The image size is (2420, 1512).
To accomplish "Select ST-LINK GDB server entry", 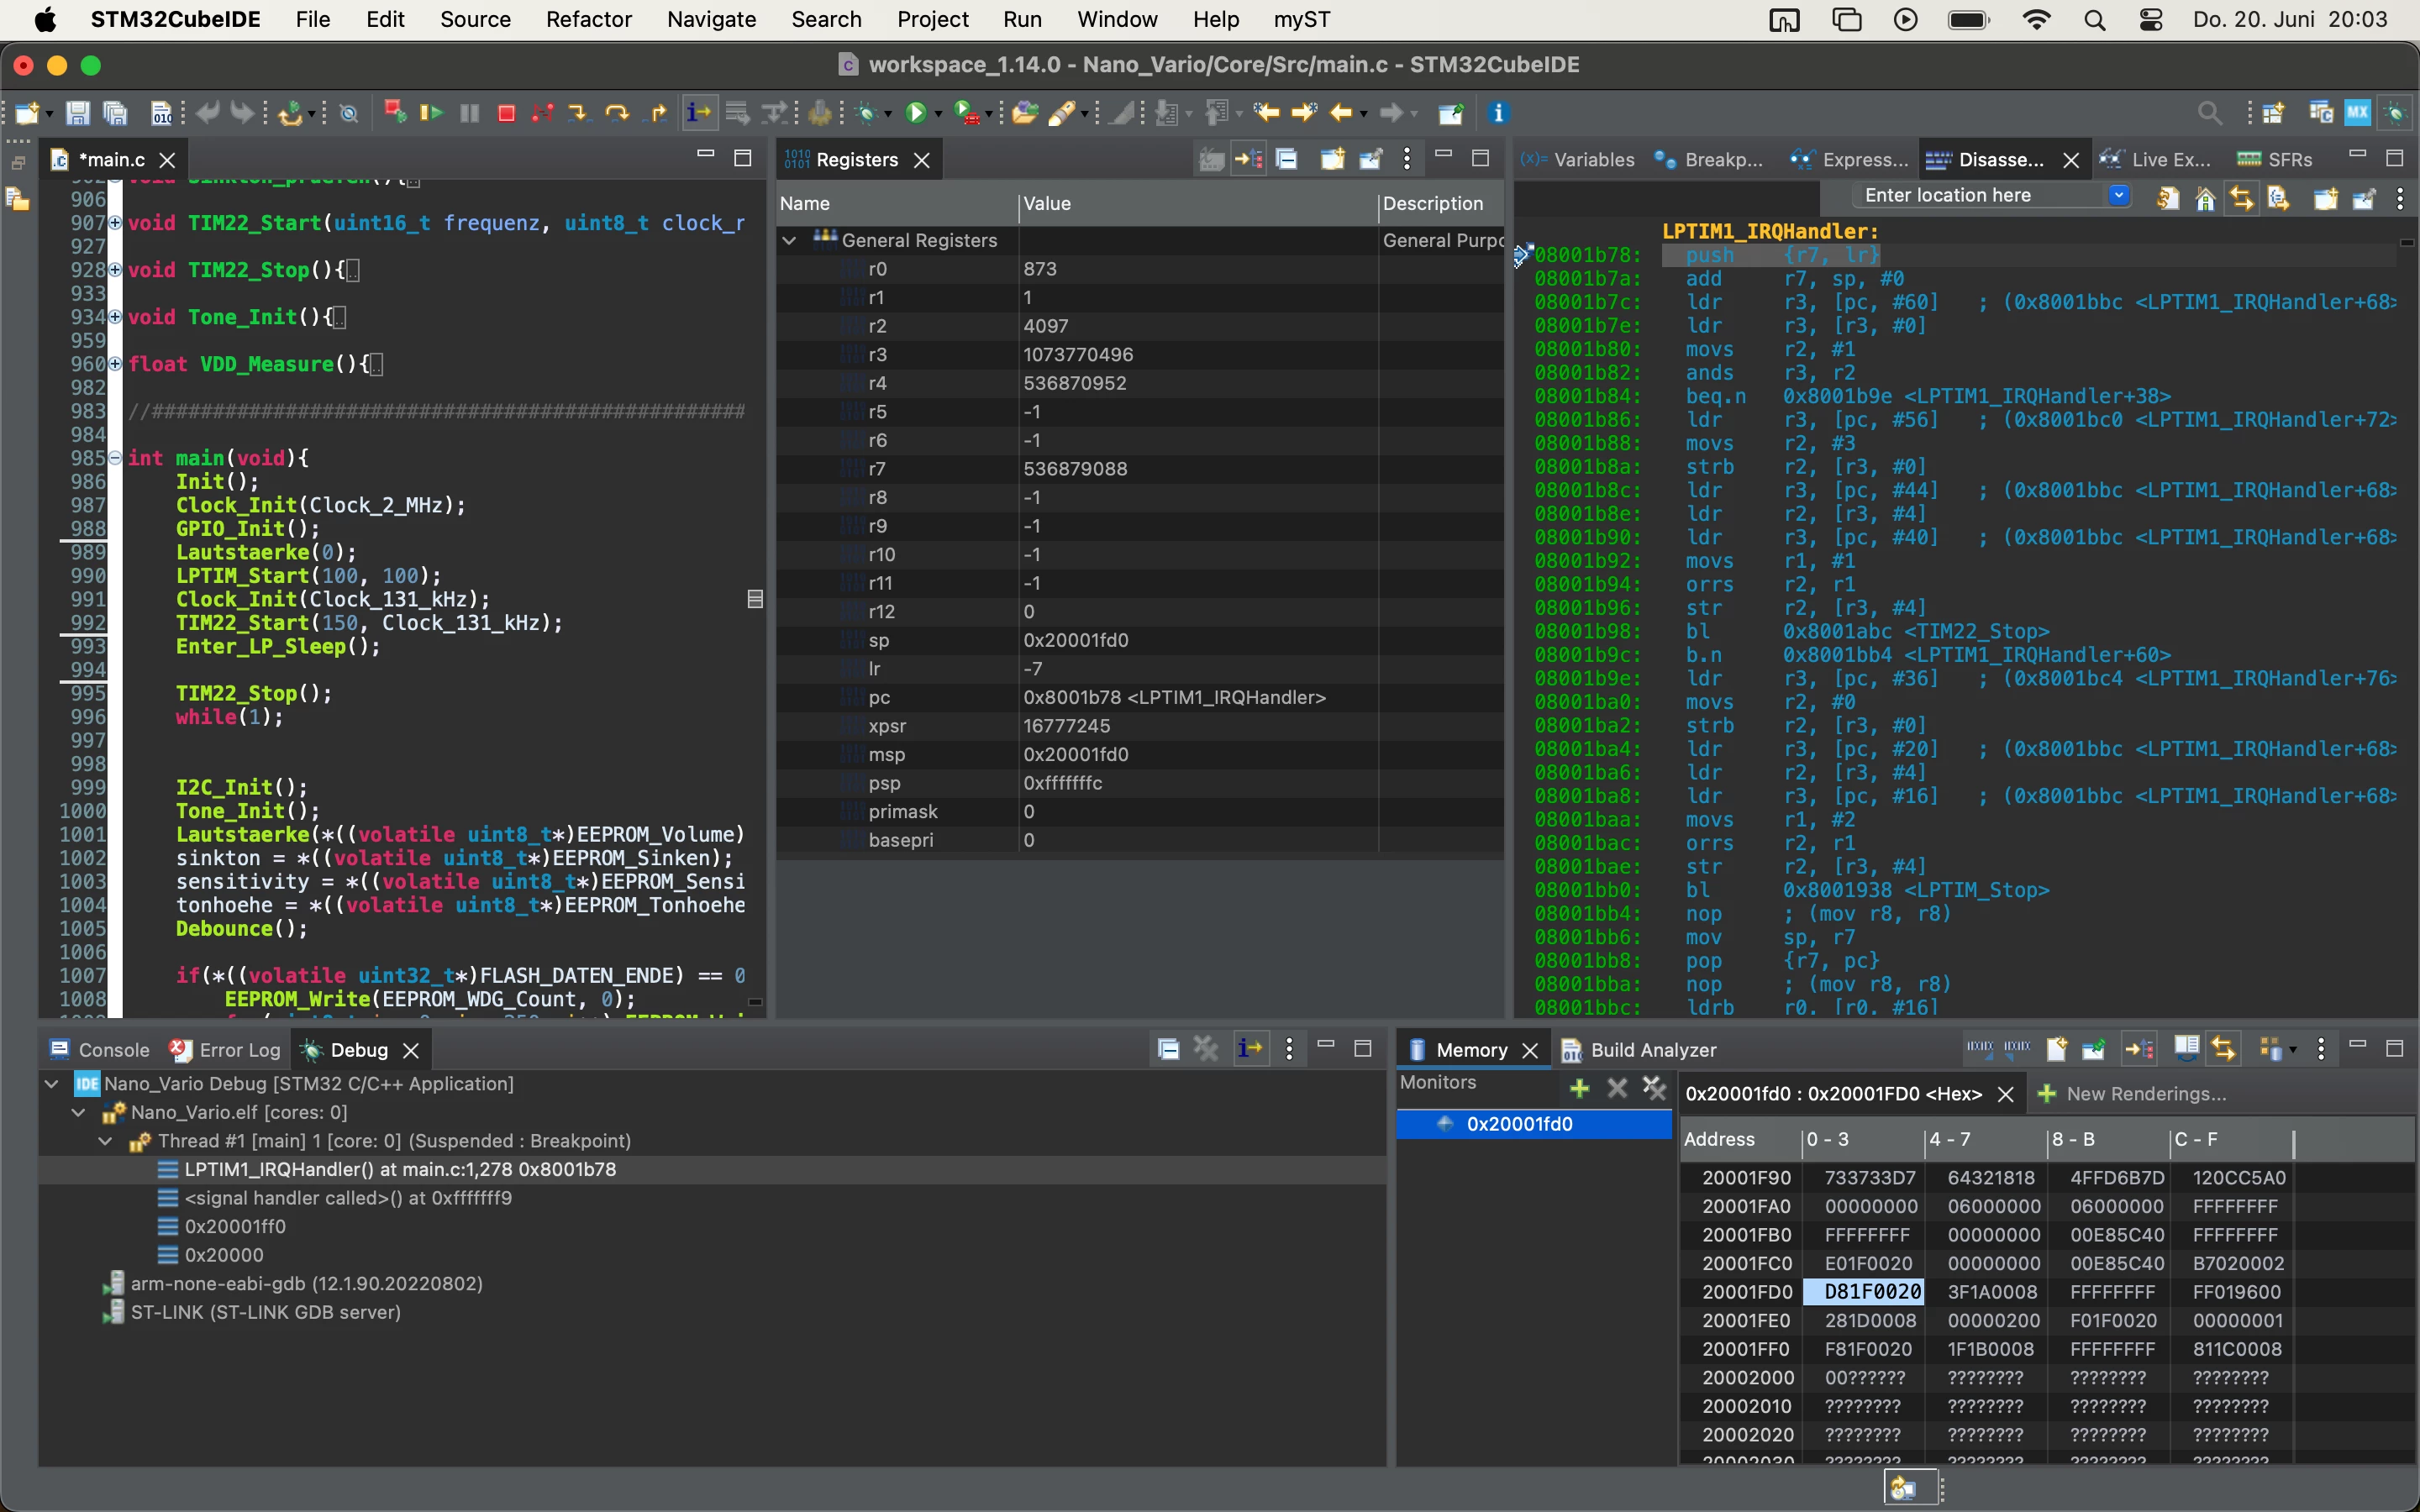I will coord(265,1312).
